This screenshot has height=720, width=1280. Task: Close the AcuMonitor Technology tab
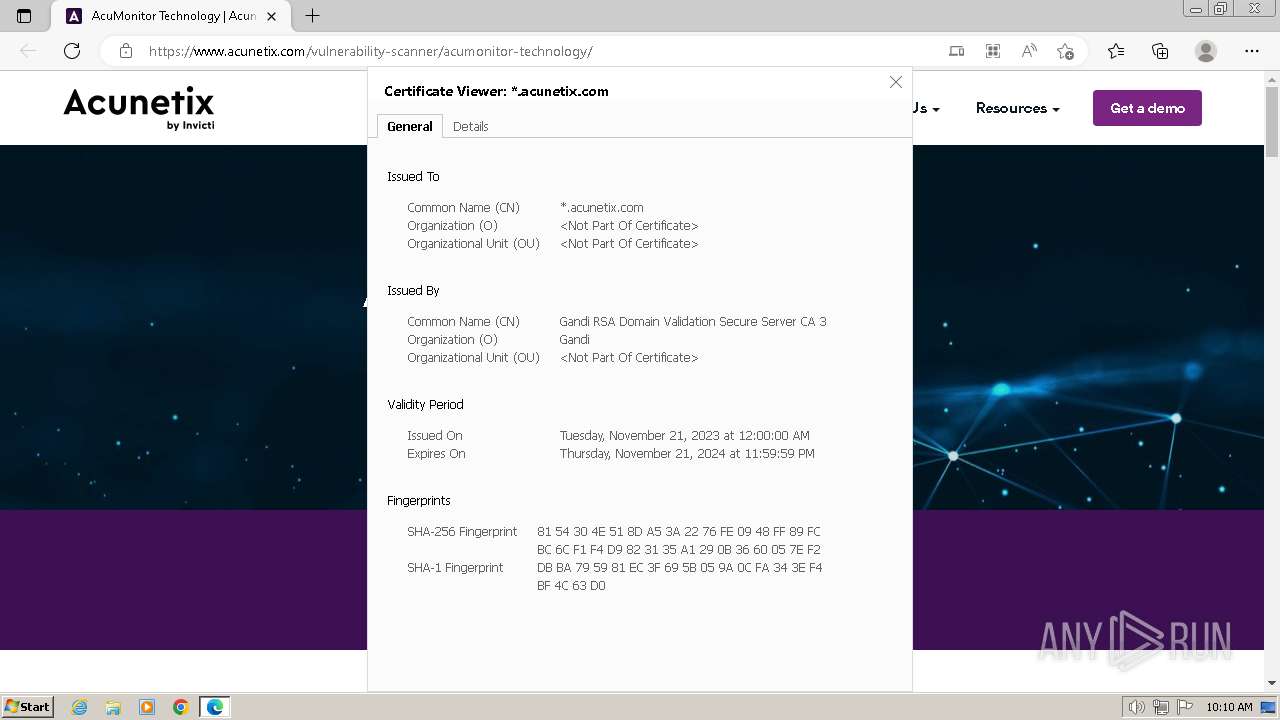271,16
